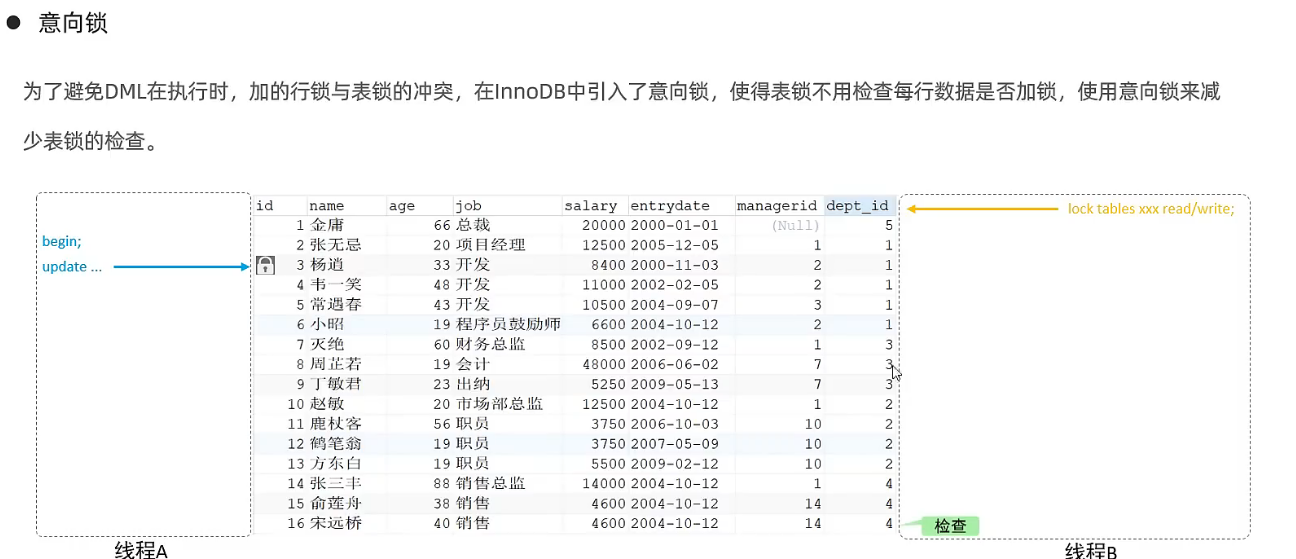Select the job column header
This screenshot has height=559, width=1296.
click(469, 206)
